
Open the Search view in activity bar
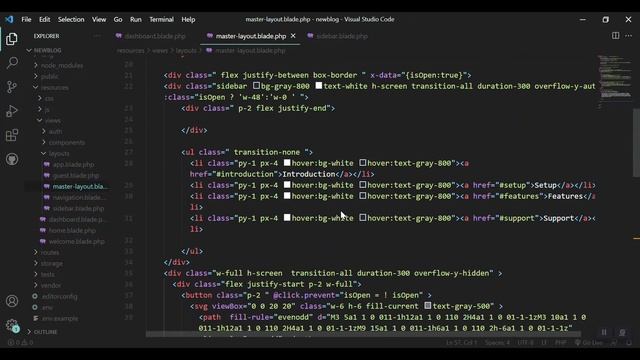[x=12, y=63]
